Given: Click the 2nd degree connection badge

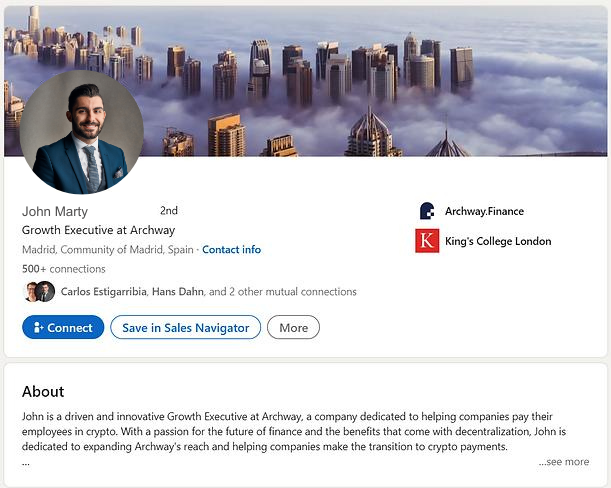Looking at the screenshot, I should pos(169,211).
